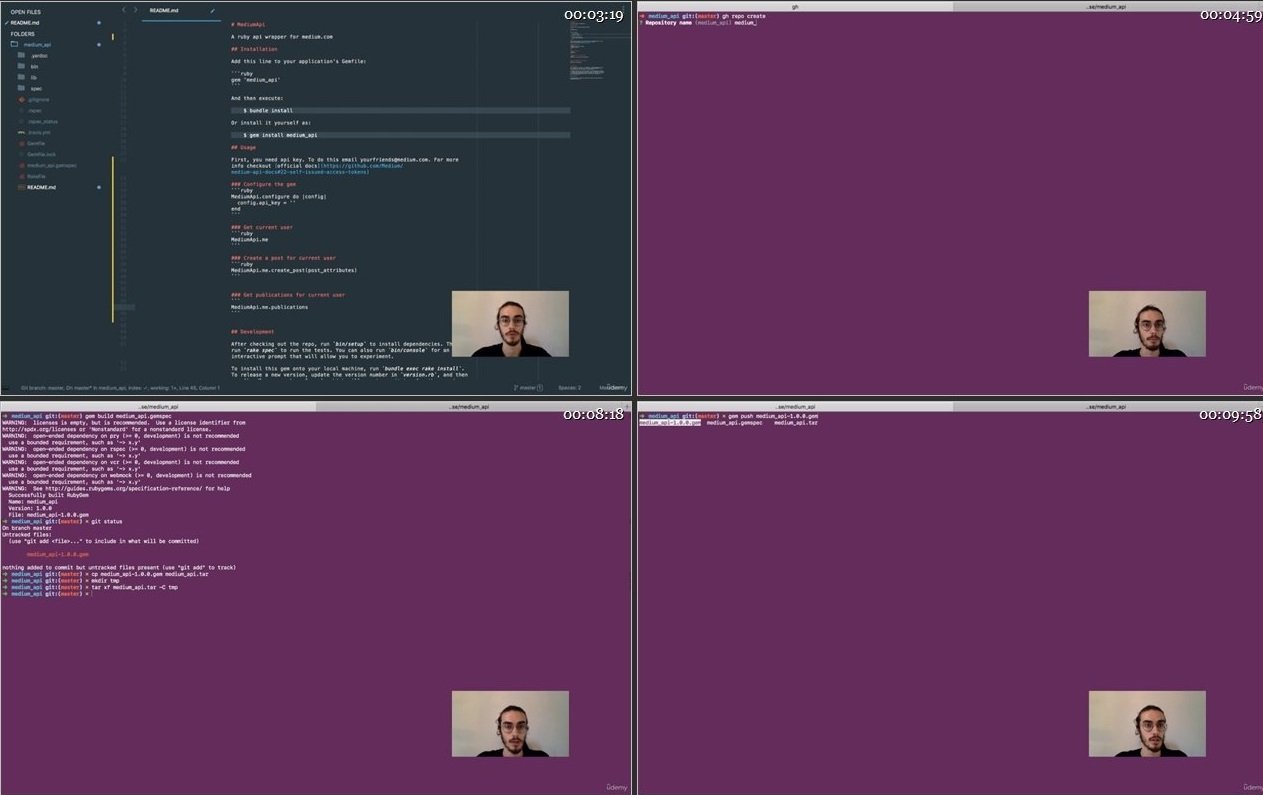
Task: Switch to the README.md editor tab
Action: [182, 10]
